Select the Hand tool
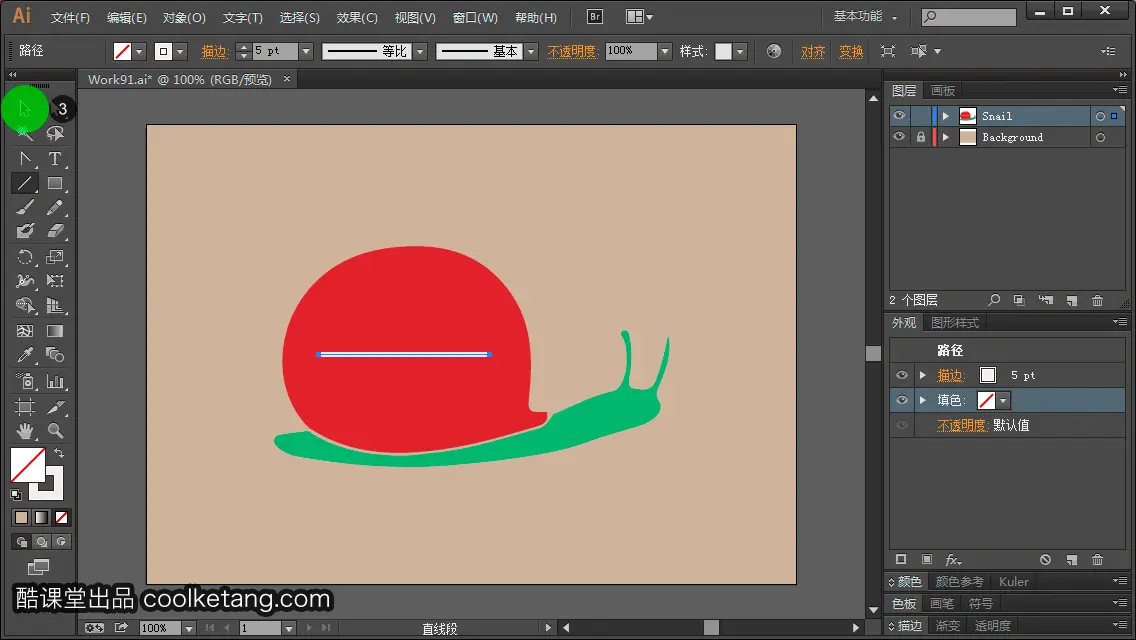 (x=25, y=431)
